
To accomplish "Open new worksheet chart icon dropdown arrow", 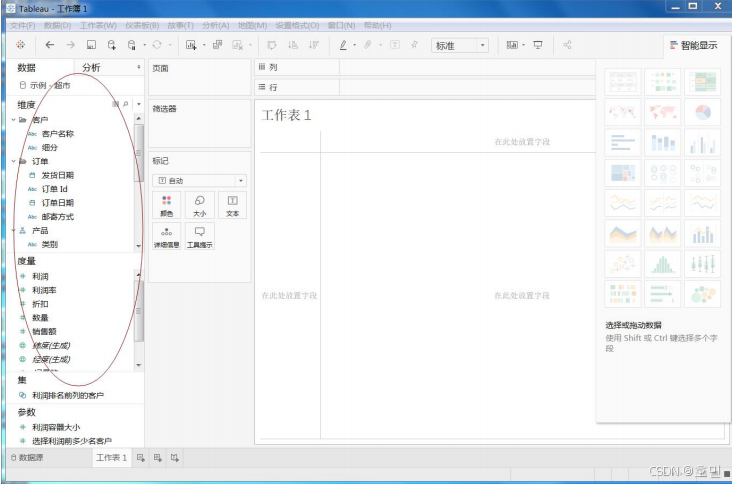I will [204, 45].
